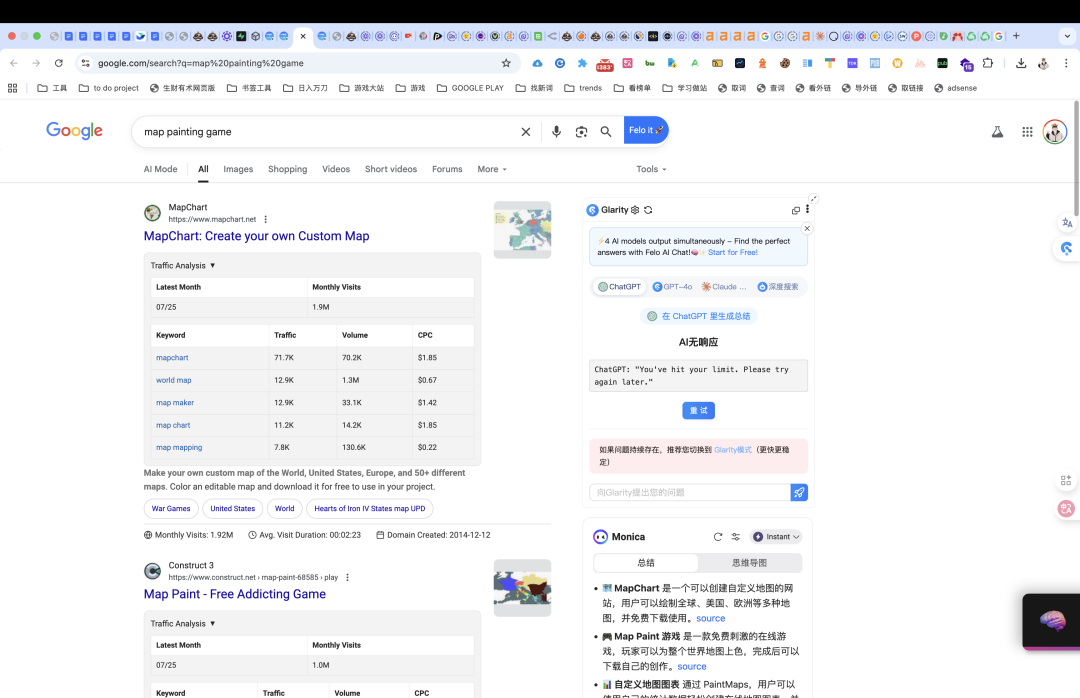Start voice search with the microphone icon
Screen dimensions: 1080x698
click(x=556, y=132)
